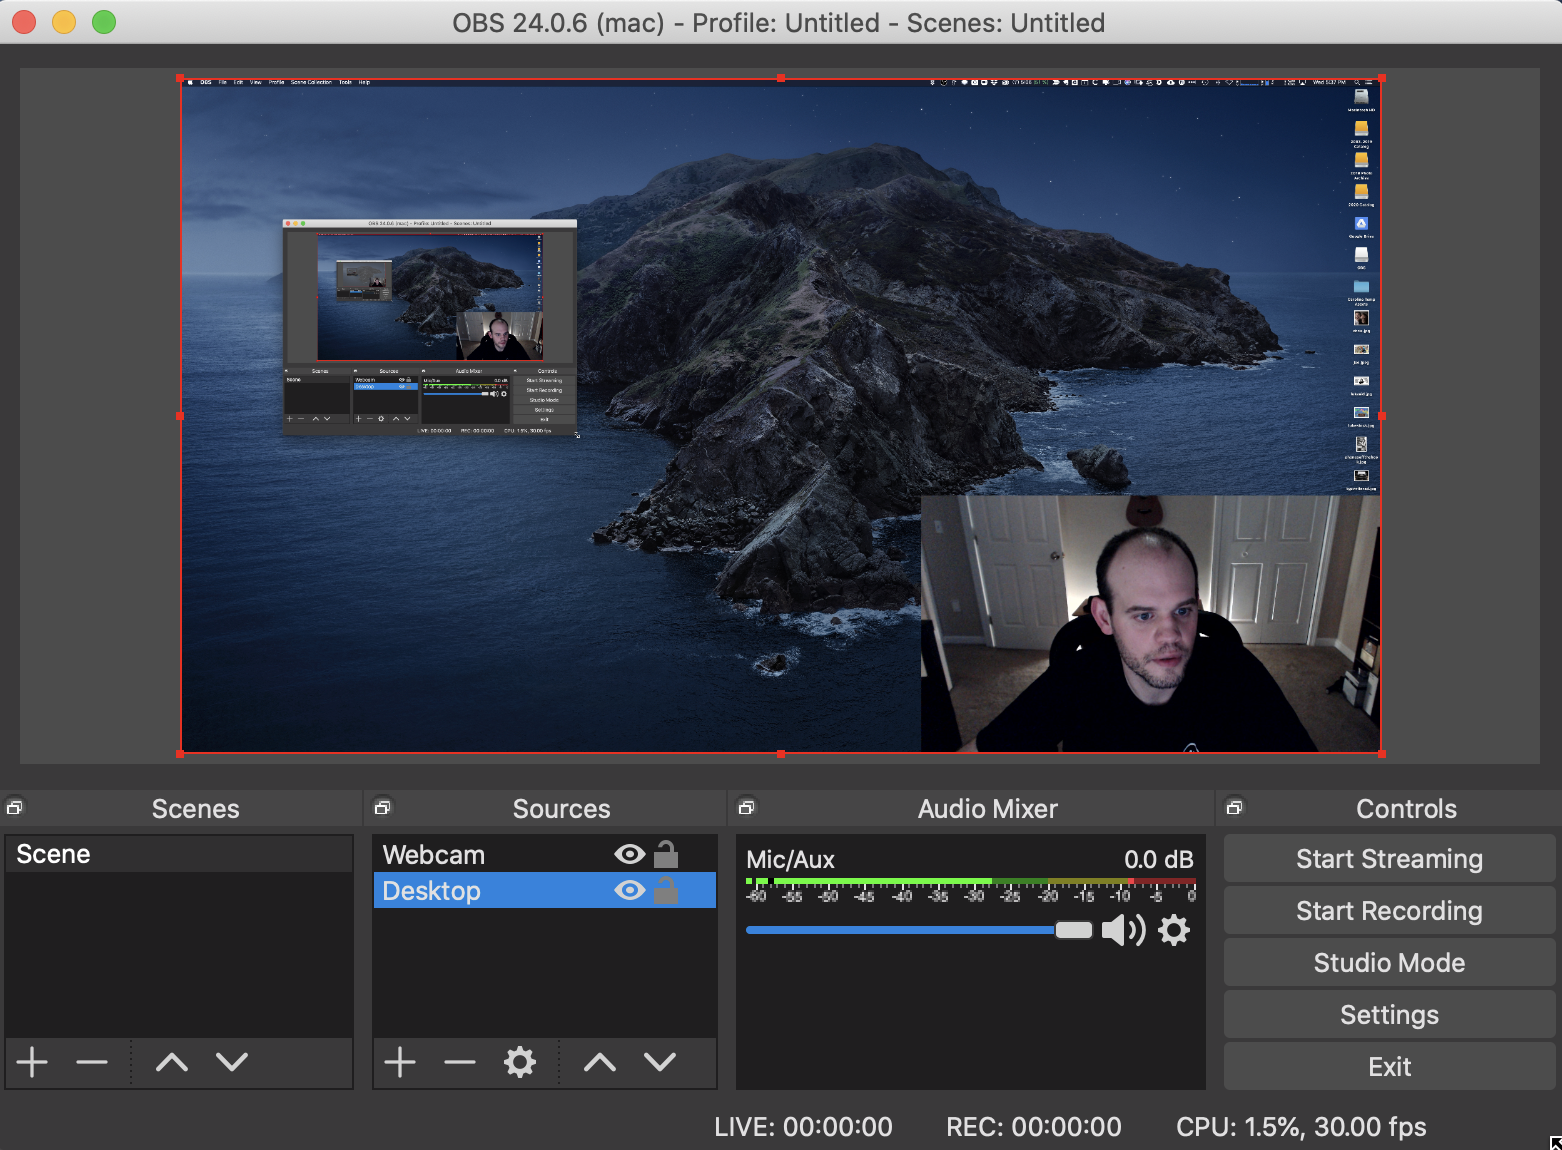
Task: Open Mic/Aux audio settings gear
Action: [x=1174, y=930]
